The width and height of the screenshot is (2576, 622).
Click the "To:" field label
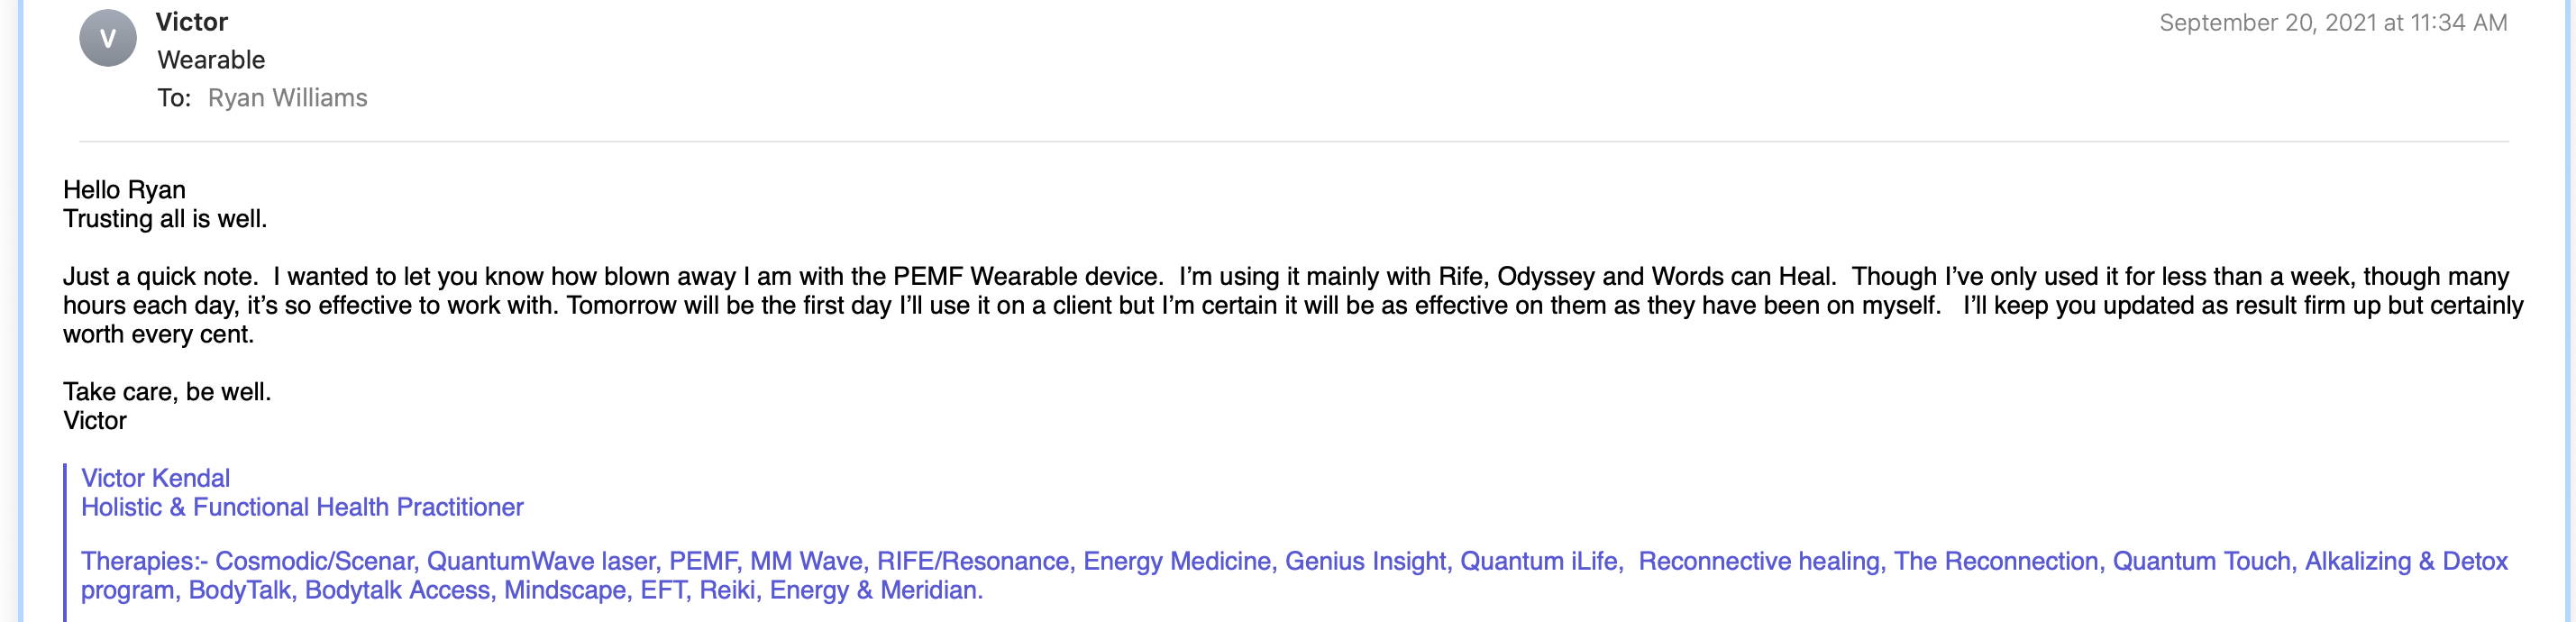174,98
